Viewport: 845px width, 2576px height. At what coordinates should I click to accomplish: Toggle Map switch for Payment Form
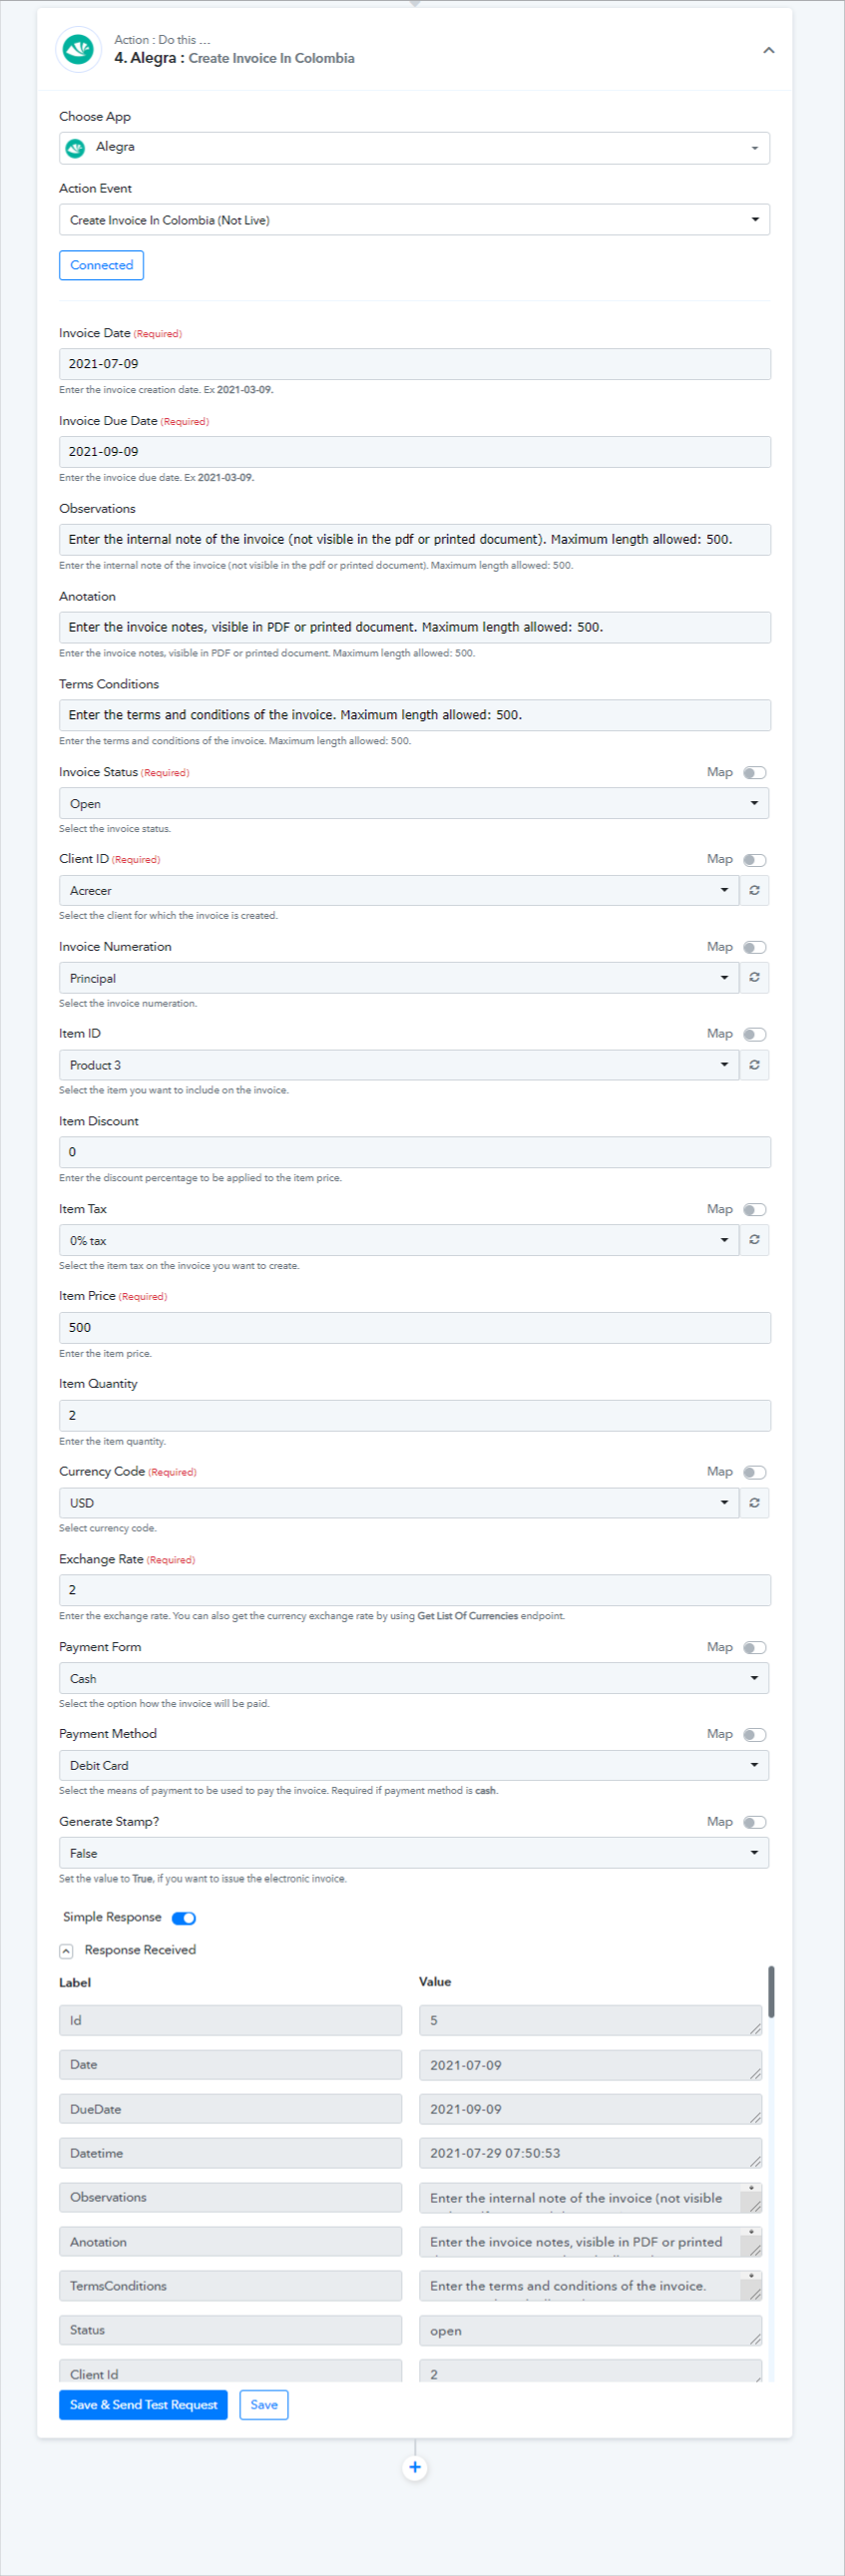pyautogui.click(x=755, y=1647)
